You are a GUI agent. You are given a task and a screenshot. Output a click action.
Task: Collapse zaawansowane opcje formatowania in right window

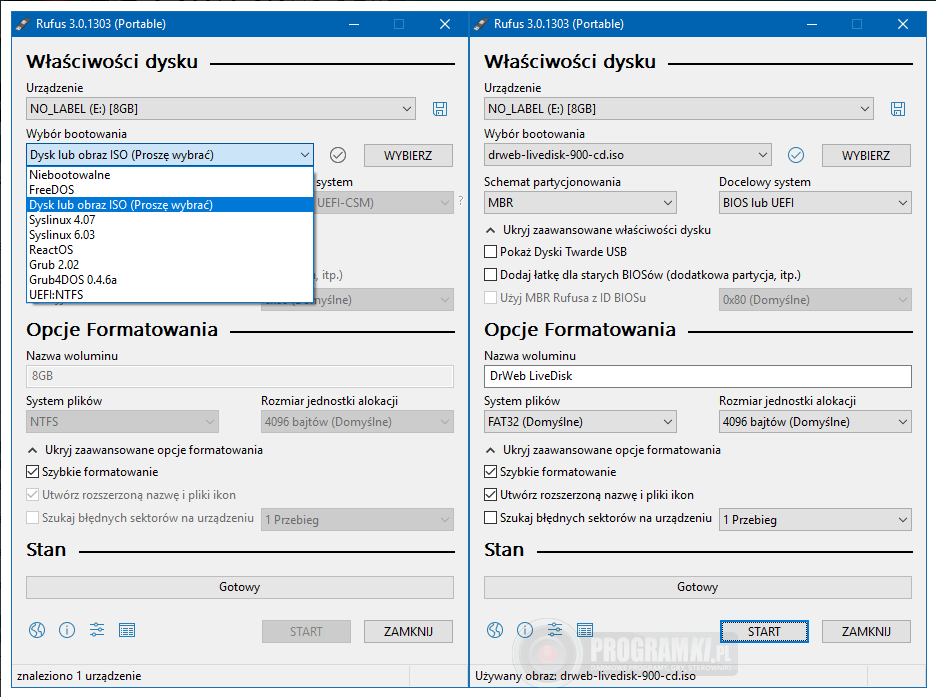pyautogui.click(x=603, y=450)
